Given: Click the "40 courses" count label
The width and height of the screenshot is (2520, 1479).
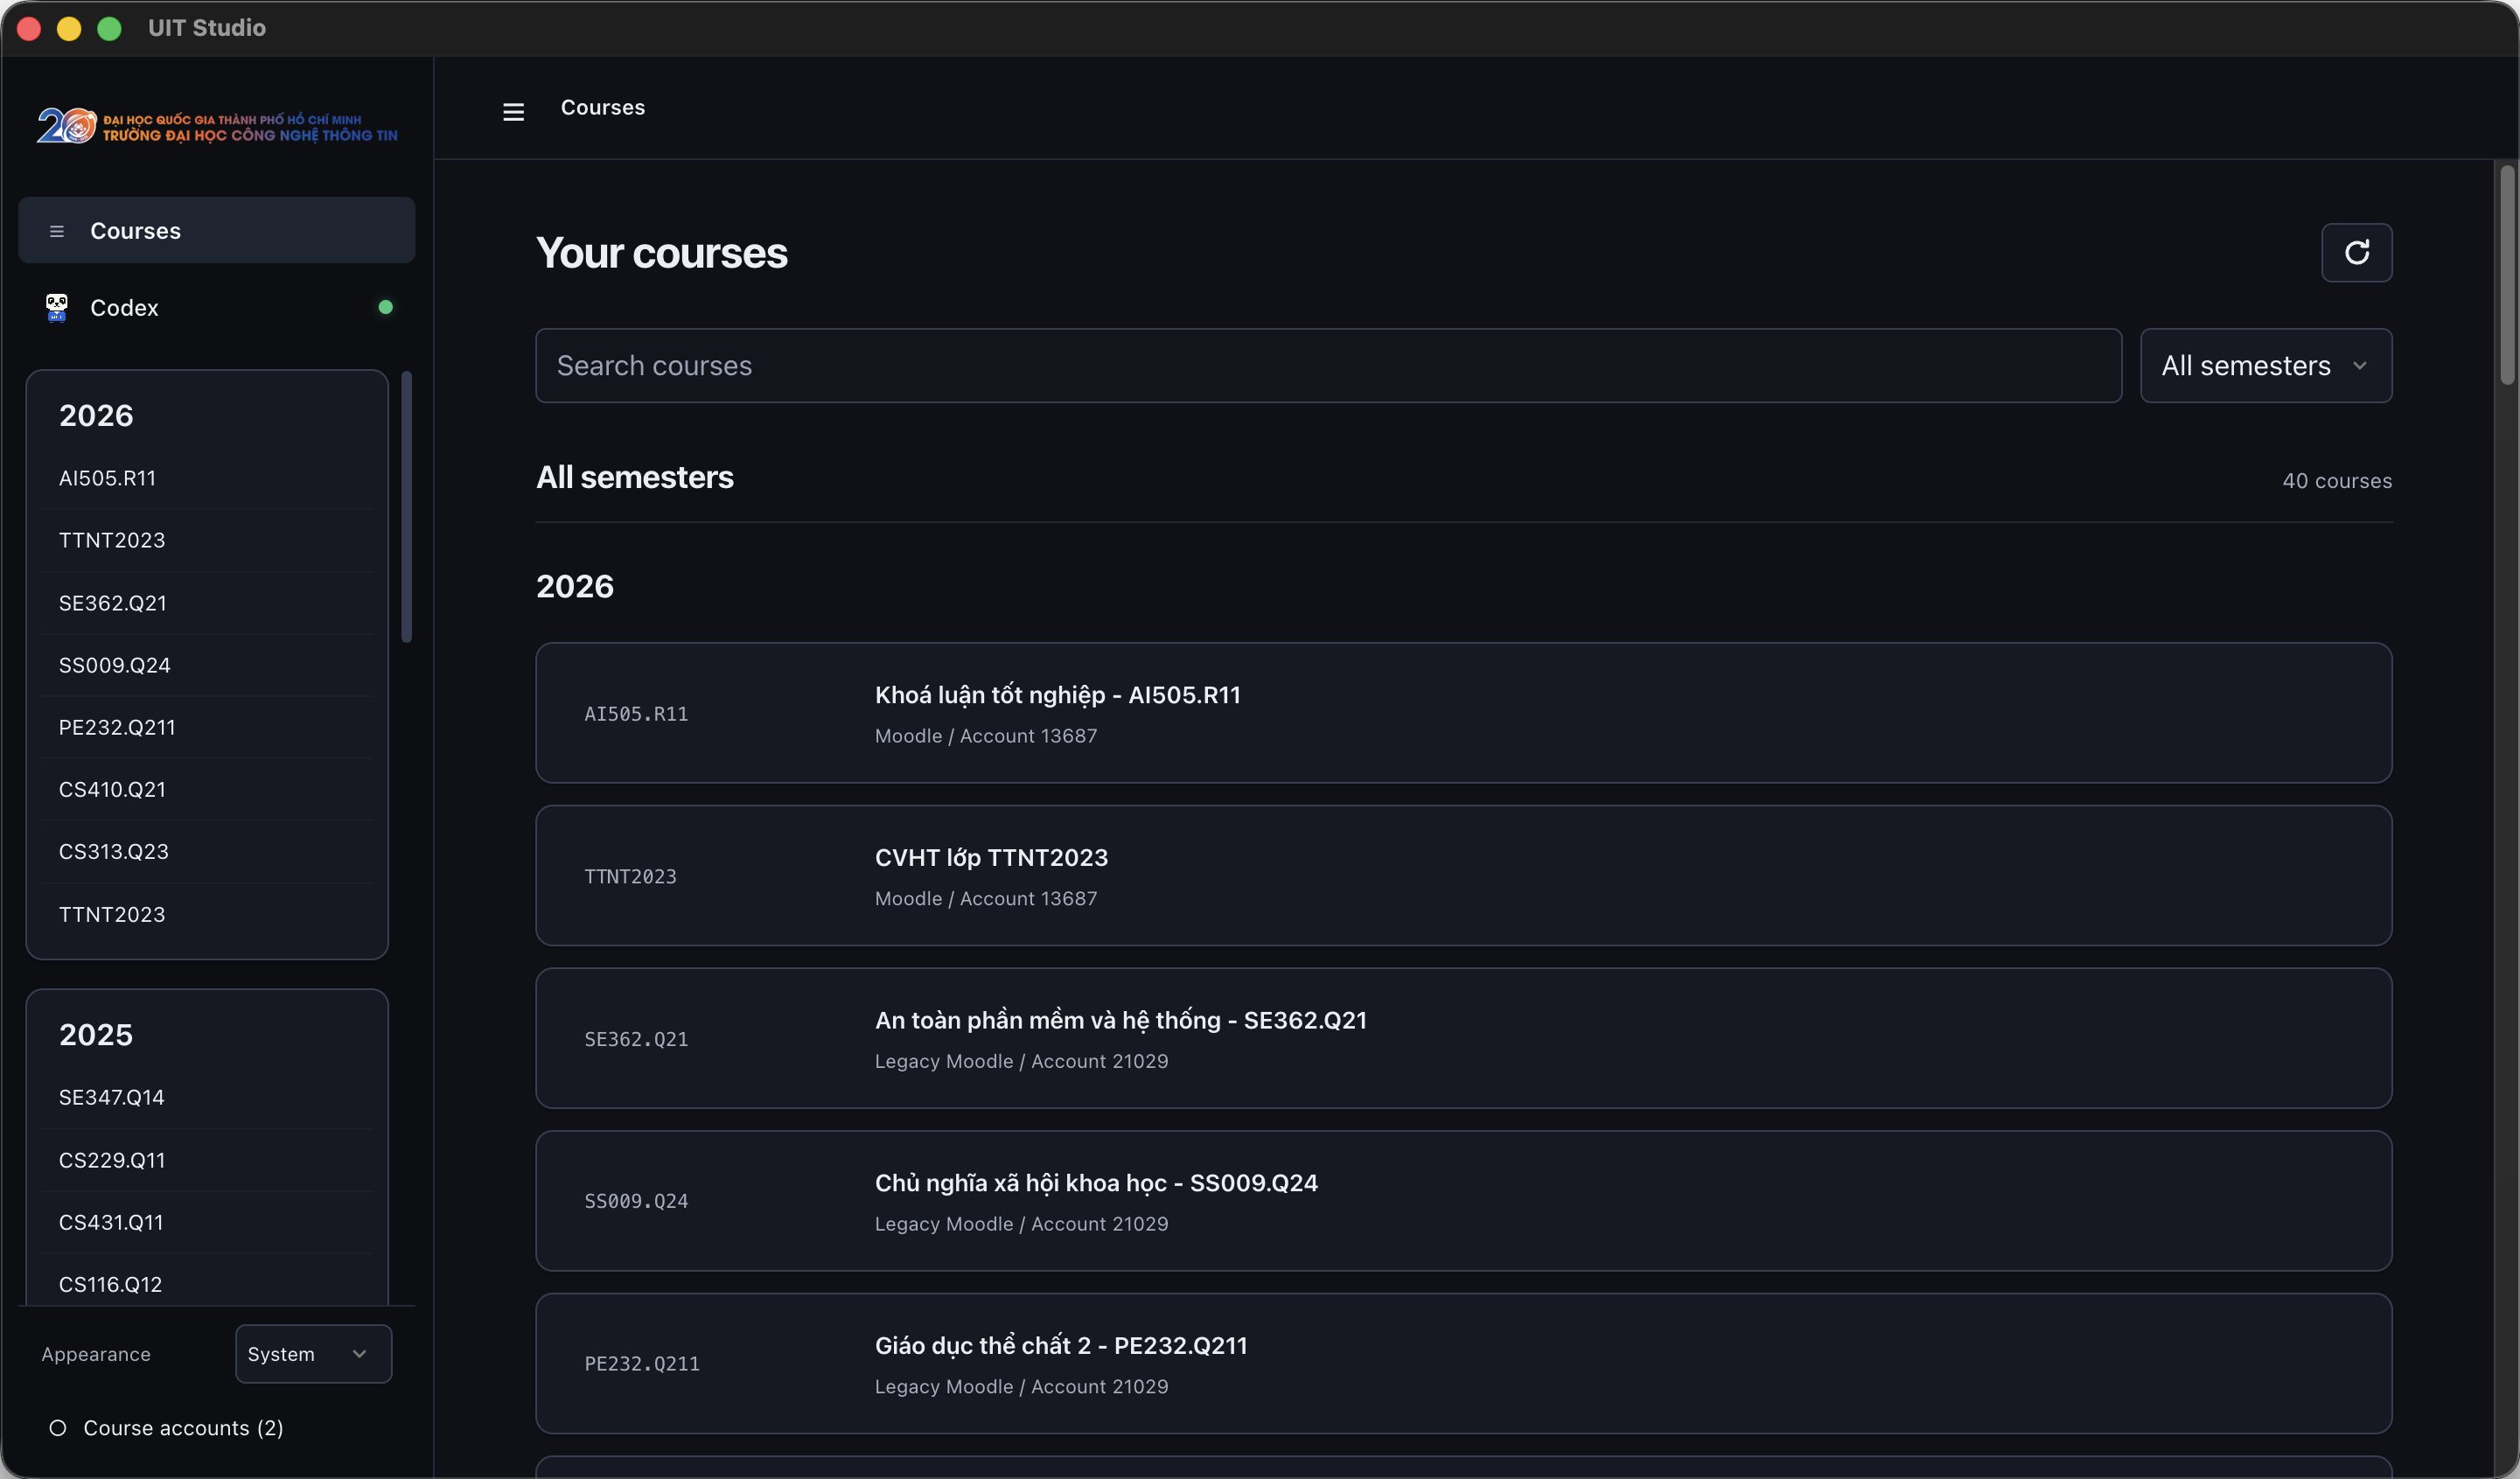Looking at the screenshot, I should pyautogui.click(x=2337, y=481).
